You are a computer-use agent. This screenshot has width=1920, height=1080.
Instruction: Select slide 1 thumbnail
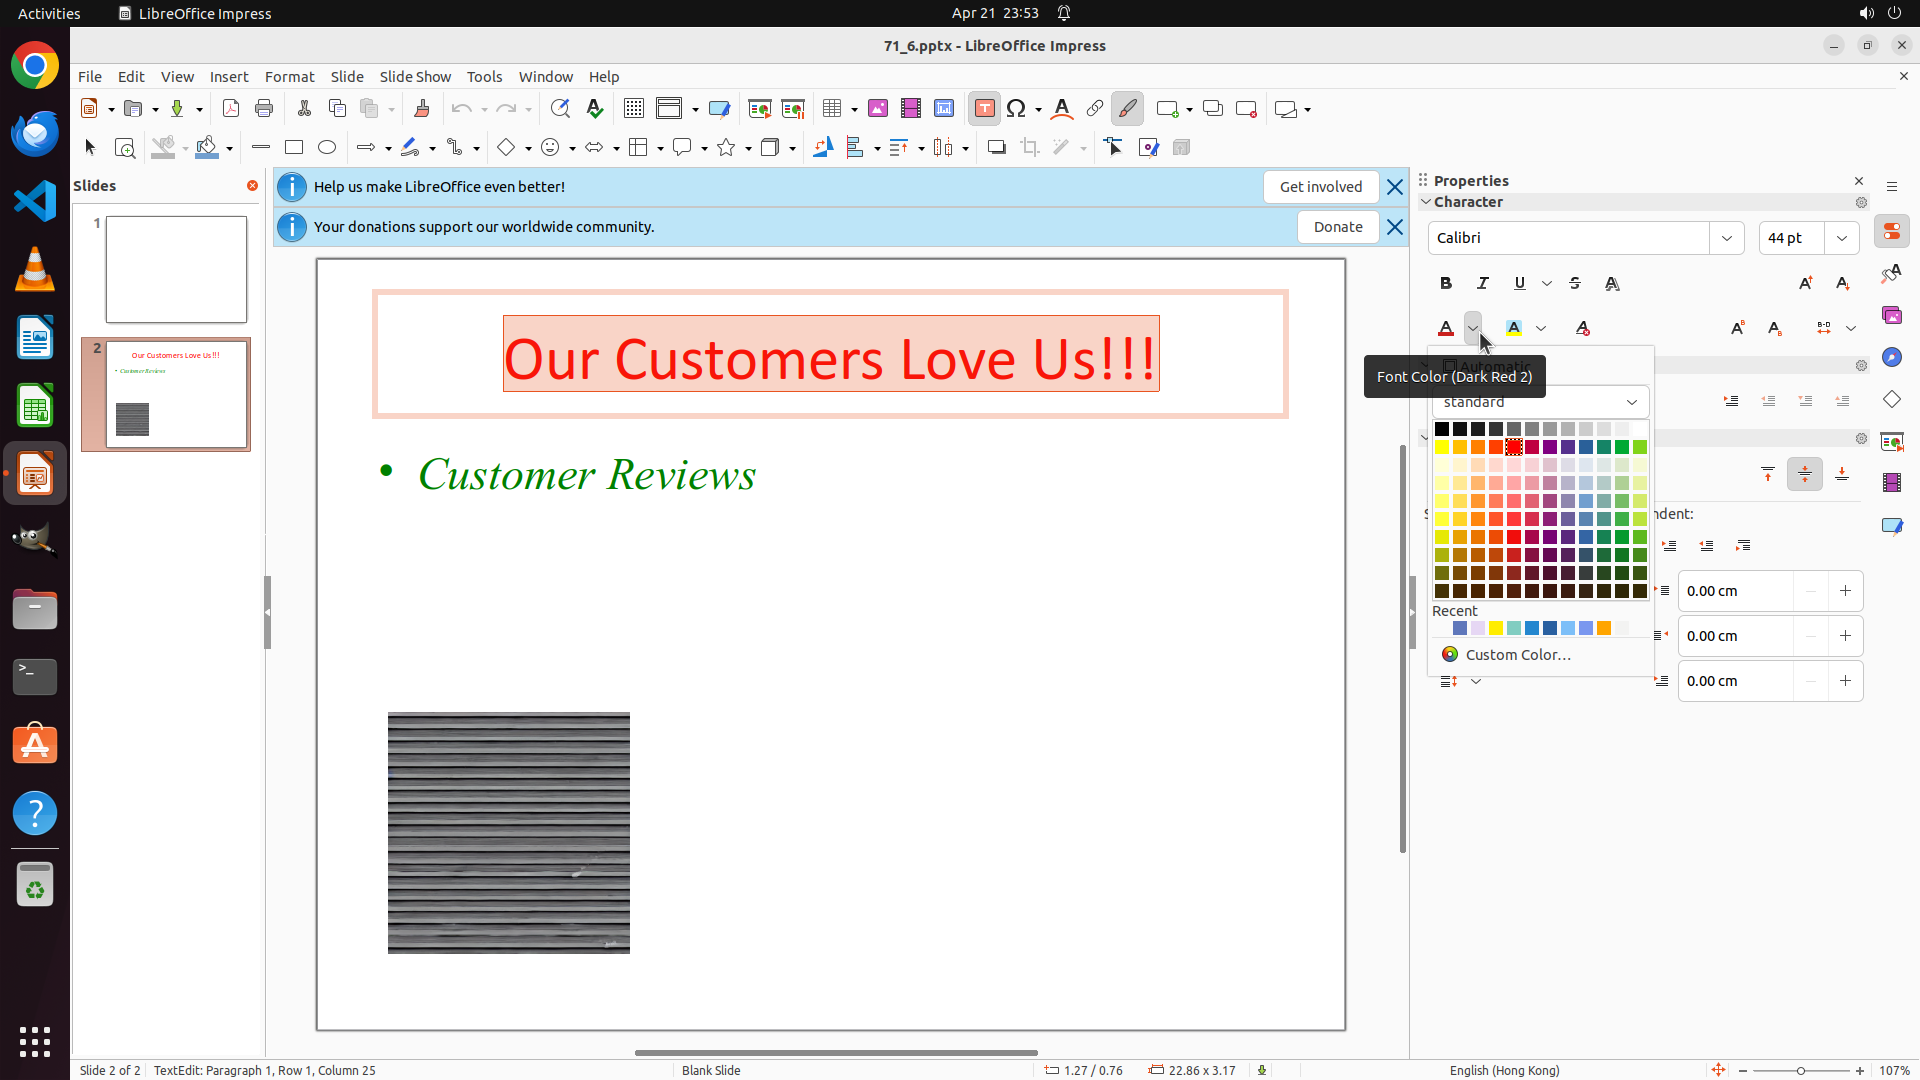pyautogui.click(x=176, y=270)
